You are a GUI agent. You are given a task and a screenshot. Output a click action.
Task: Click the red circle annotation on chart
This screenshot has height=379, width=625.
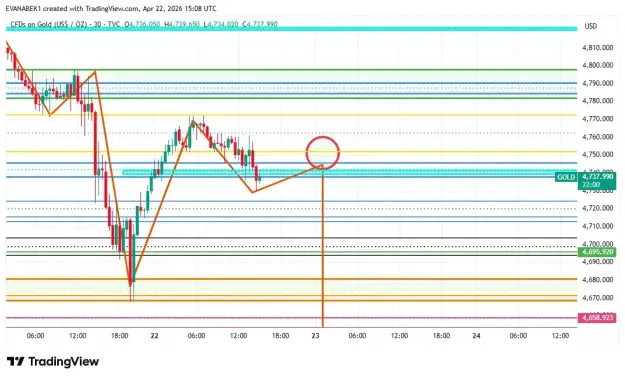[323, 153]
